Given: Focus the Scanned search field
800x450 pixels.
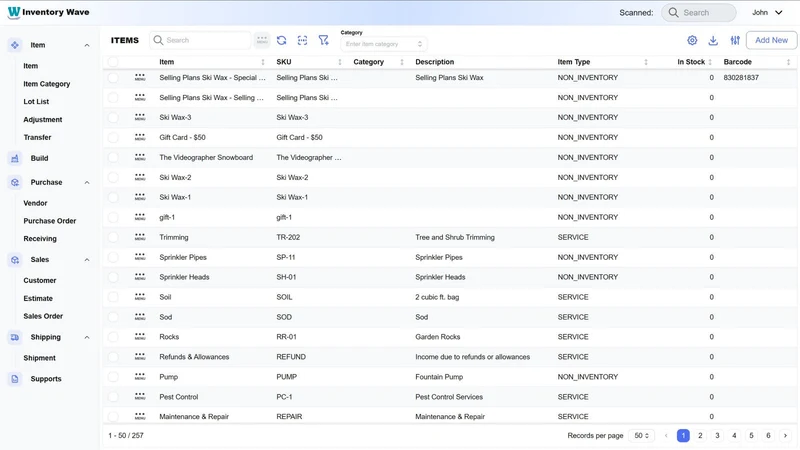Looking at the screenshot, I should 698,13.
